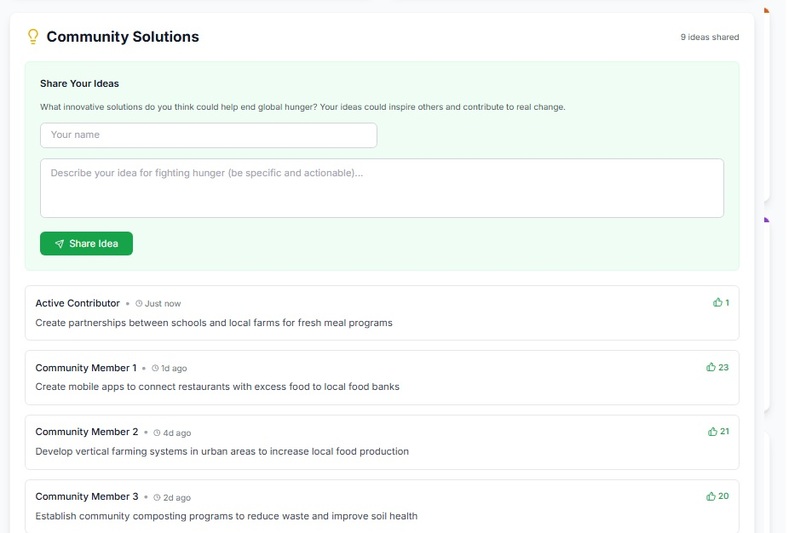Upvote Community Member 2's vertical farming idea
Viewport: 806px width, 533px height.
[x=718, y=432]
